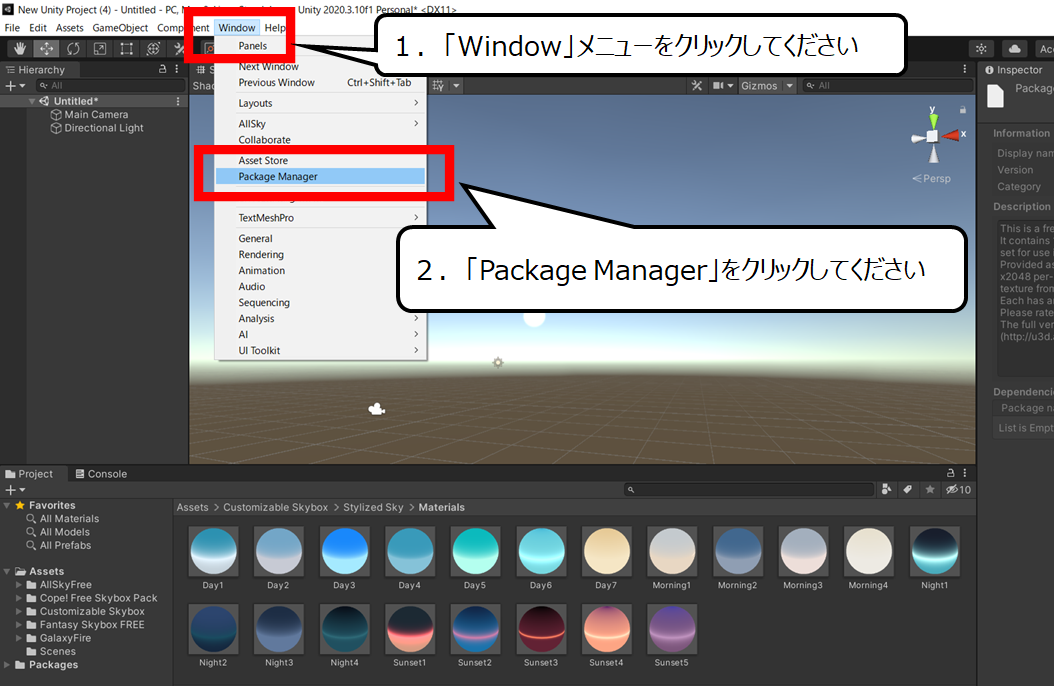Select All Materials saved search
1054x686 pixels.
69,519
